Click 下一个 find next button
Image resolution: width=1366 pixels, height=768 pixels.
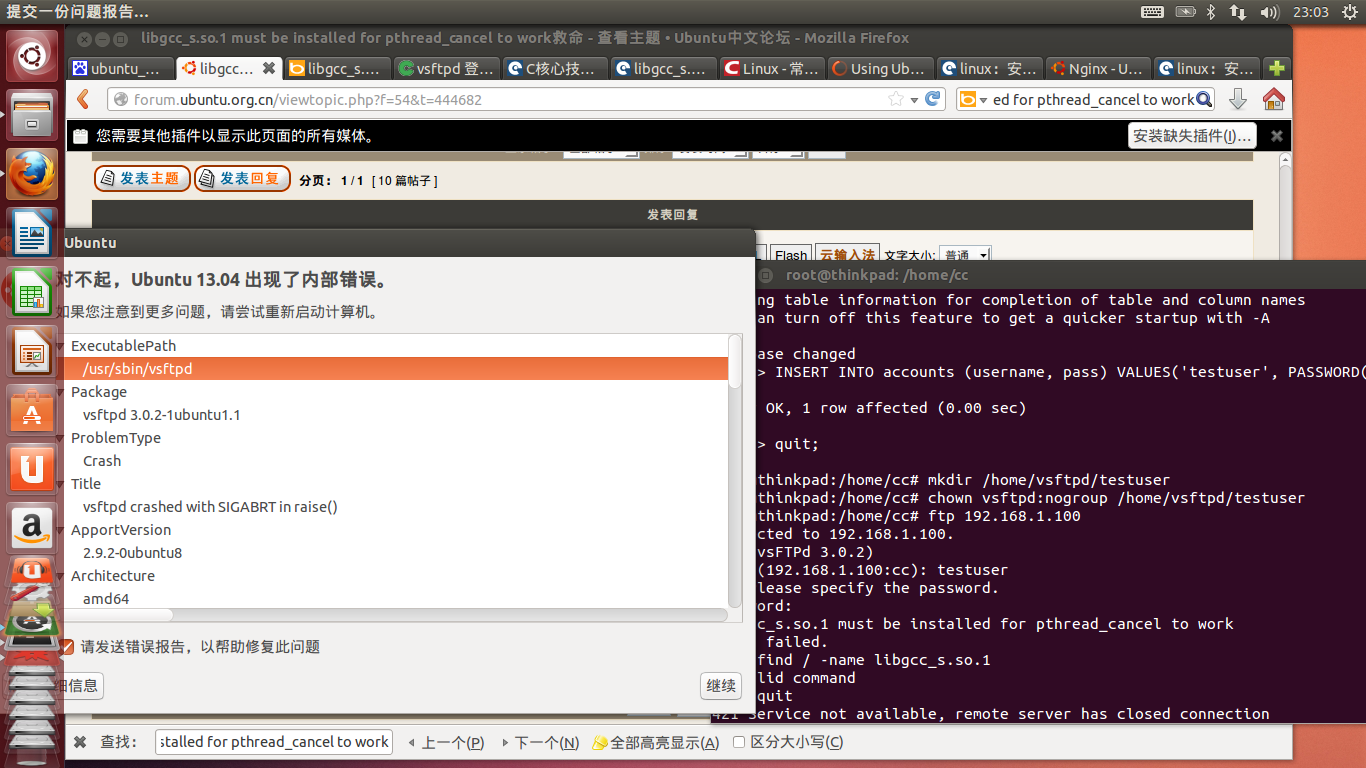point(539,742)
